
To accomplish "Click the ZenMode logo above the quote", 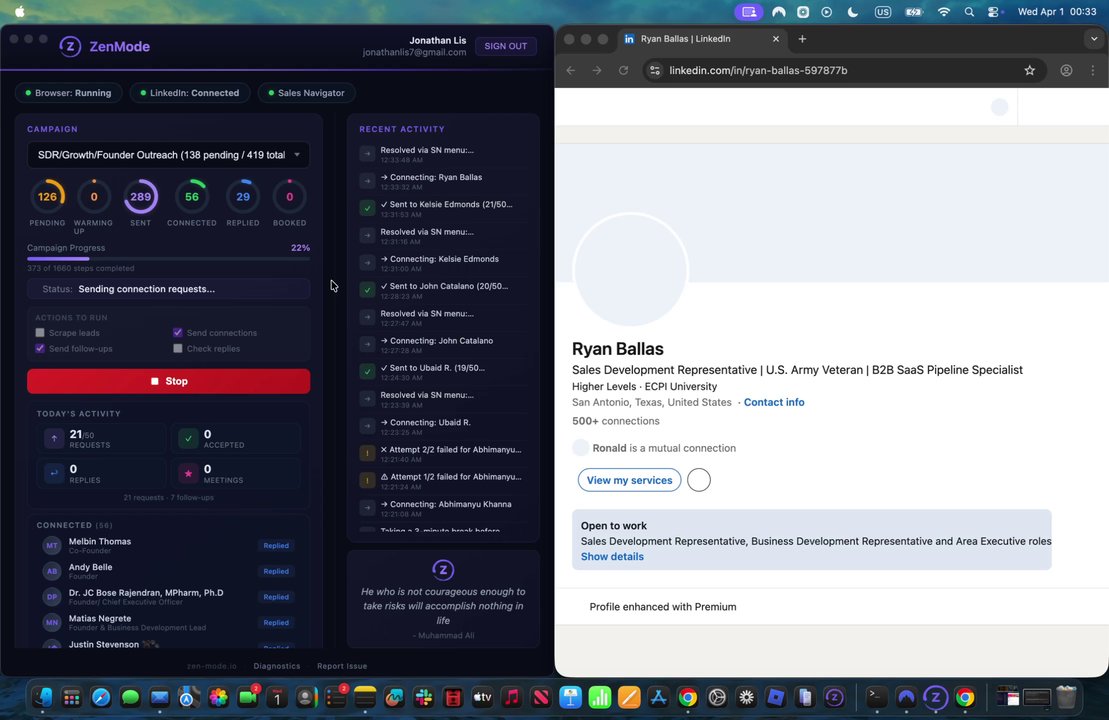I will tap(443, 570).
